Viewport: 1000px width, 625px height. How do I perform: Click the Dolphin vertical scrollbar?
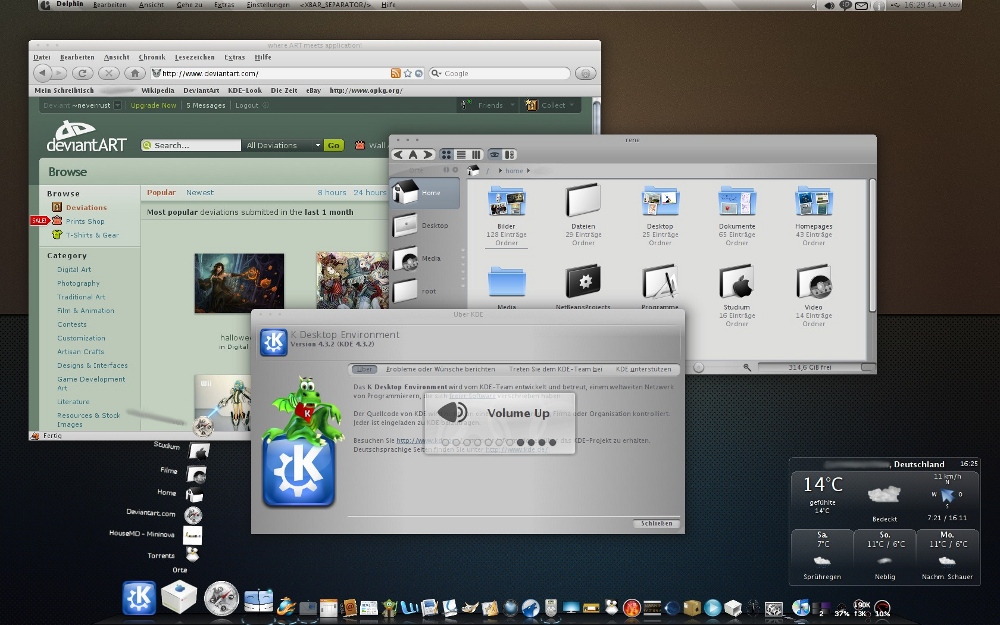[x=872, y=246]
